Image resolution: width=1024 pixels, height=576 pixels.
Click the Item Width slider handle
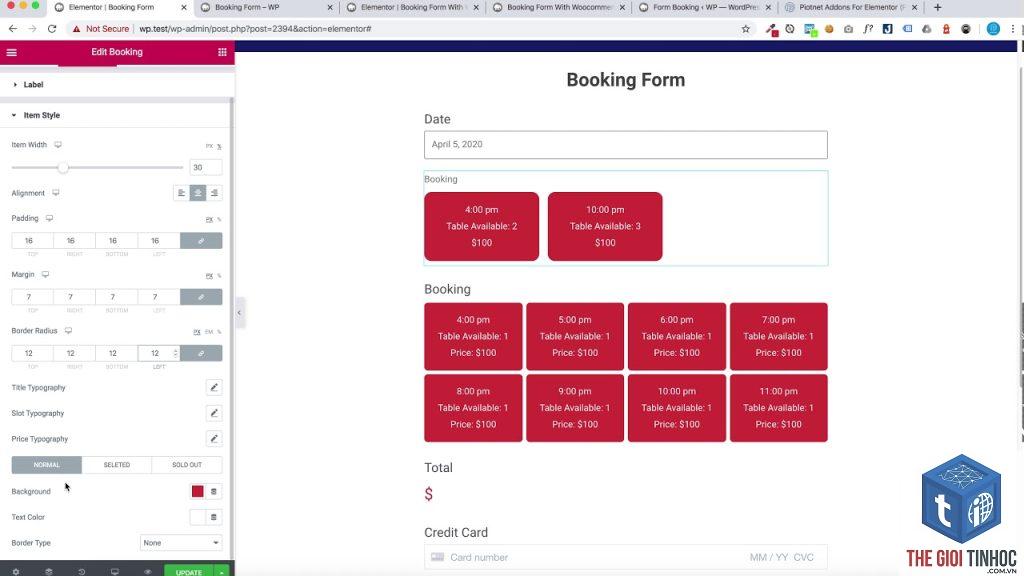point(63,168)
